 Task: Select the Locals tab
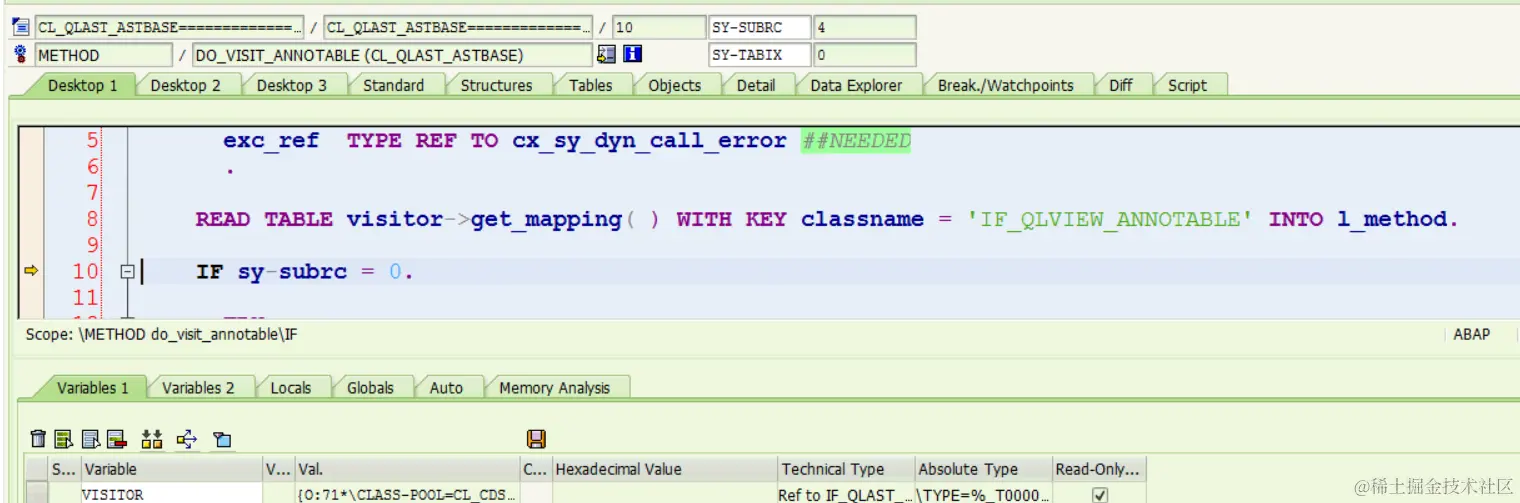tap(291, 387)
